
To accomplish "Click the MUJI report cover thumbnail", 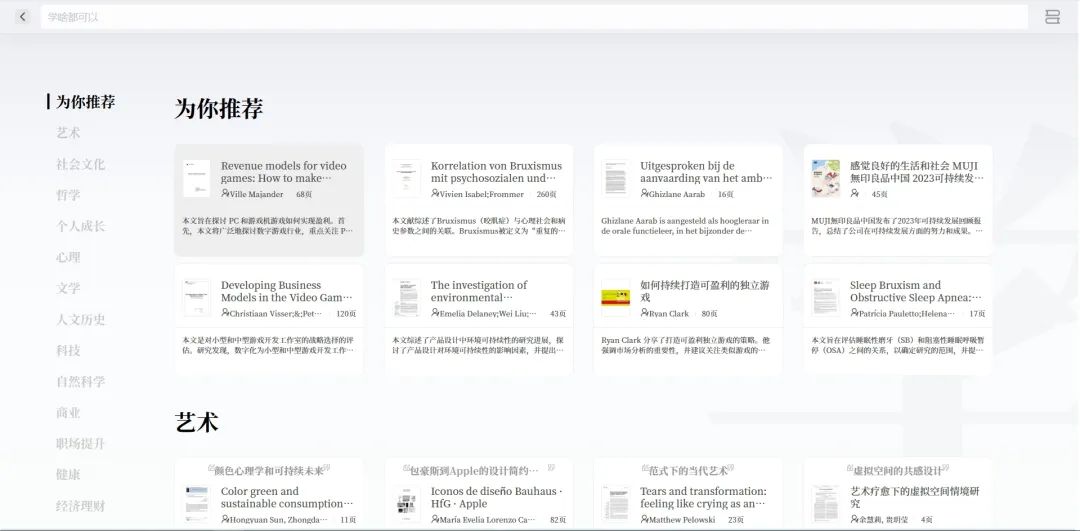I will pos(826,178).
